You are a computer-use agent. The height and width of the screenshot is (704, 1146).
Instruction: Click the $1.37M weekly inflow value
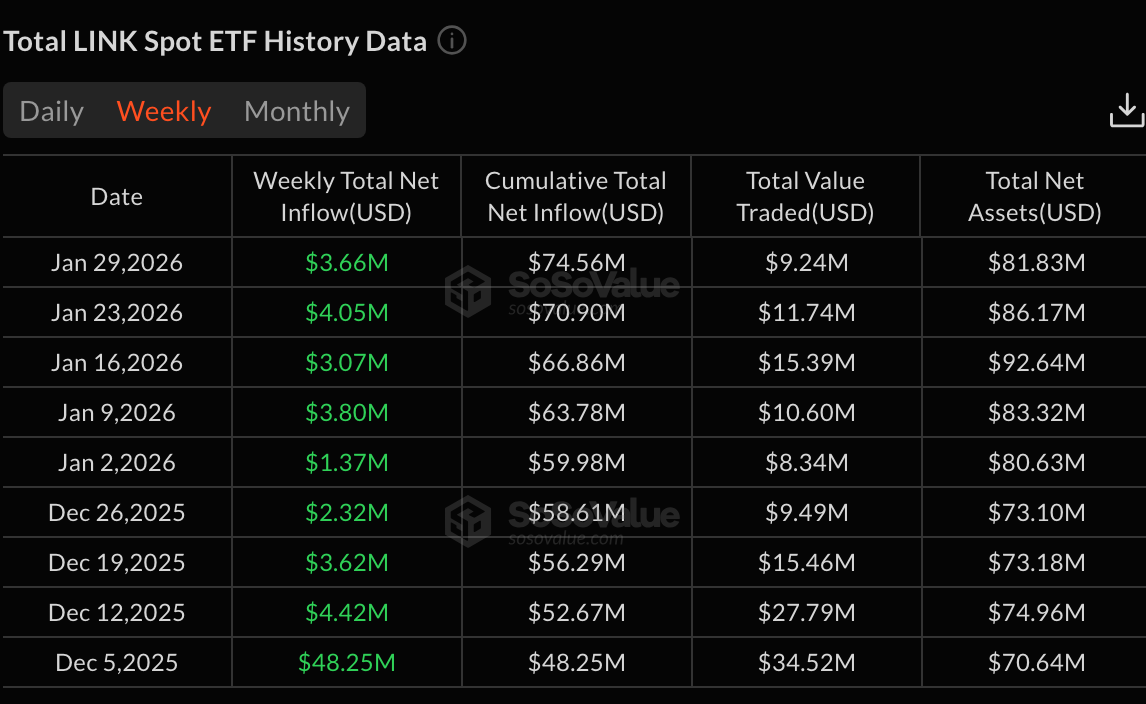pos(346,463)
